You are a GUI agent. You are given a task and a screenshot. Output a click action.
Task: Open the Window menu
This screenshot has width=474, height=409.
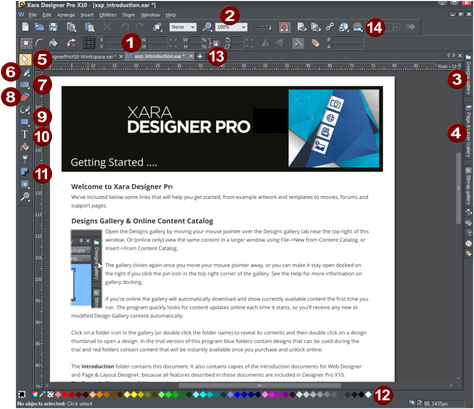coord(150,15)
